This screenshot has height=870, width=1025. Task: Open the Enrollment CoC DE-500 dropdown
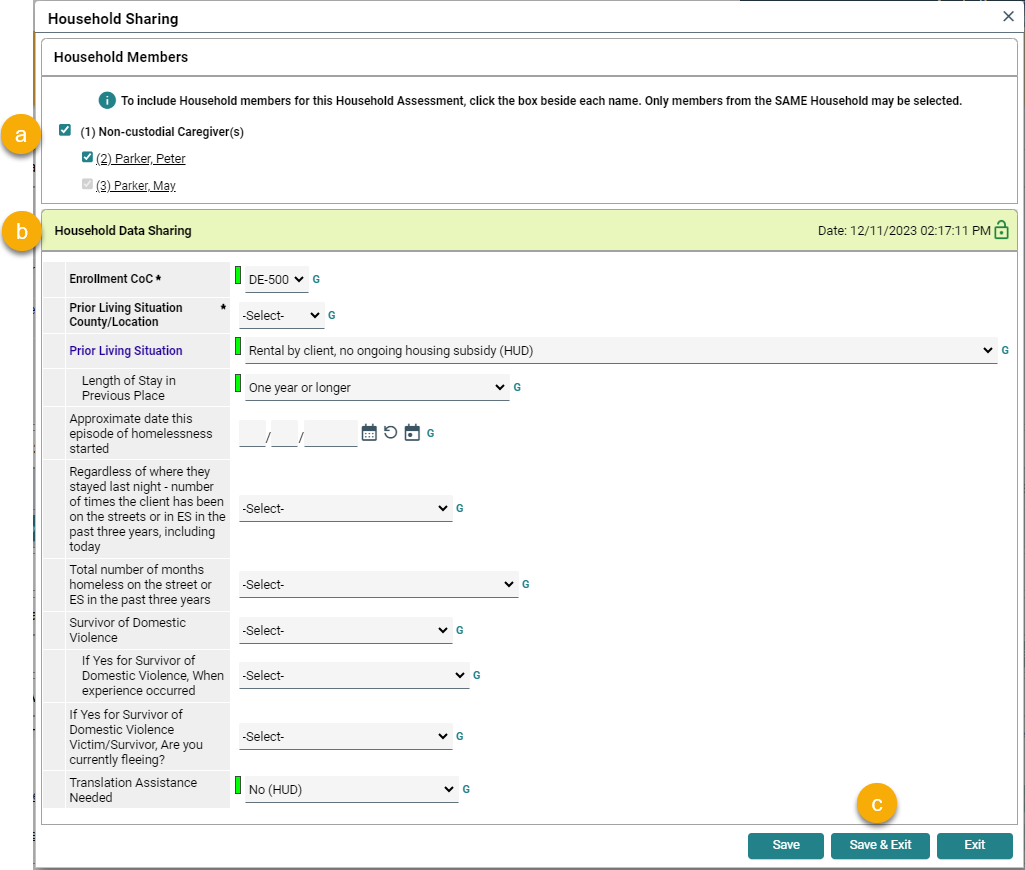coord(277,280)
